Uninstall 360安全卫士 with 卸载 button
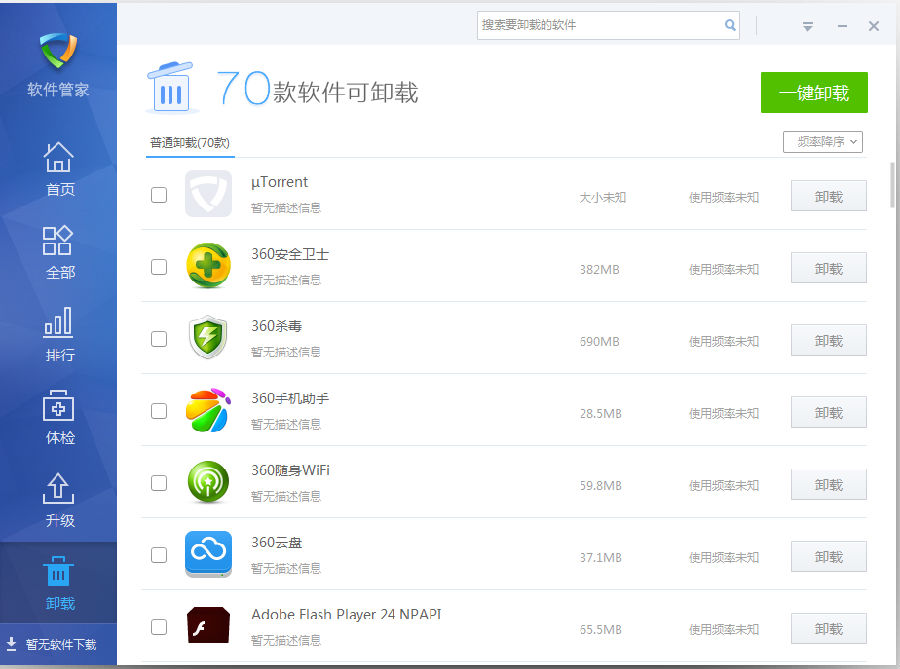 (x=828, y=268)
